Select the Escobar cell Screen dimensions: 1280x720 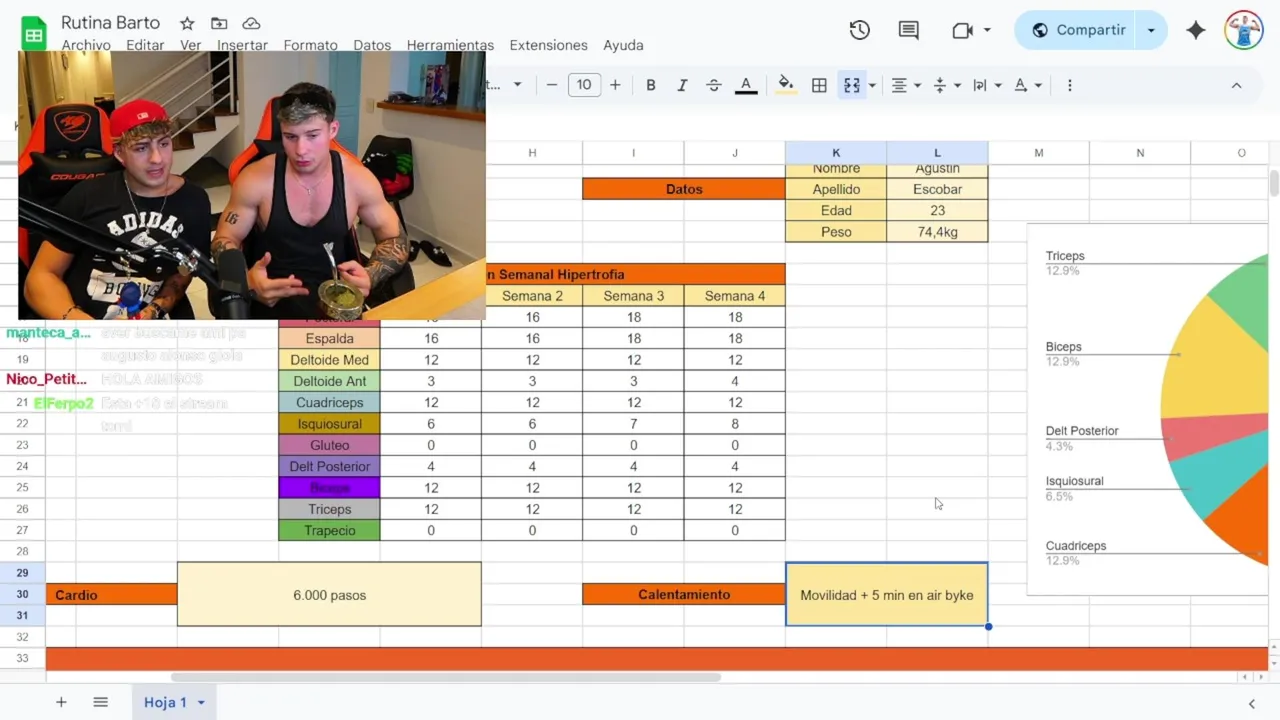[x=937, y=189]
